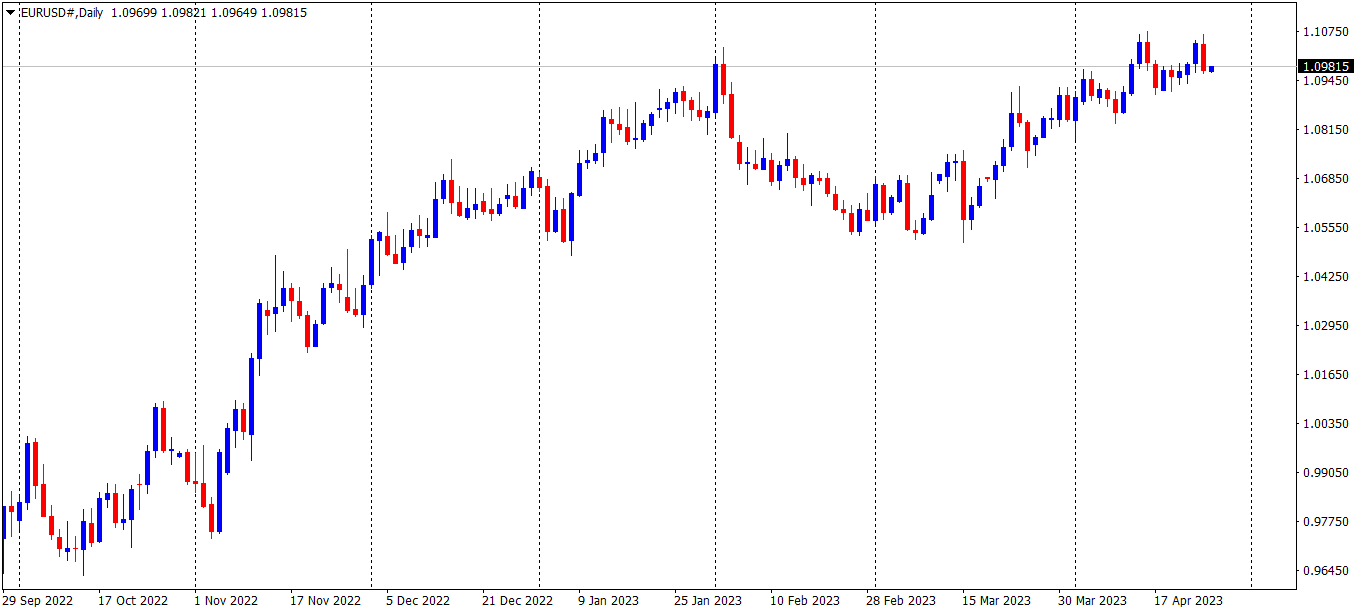Click the 9 Jan 2023 date label
This screenshot has width=1360, height=613.
click(x=608, y=601)
